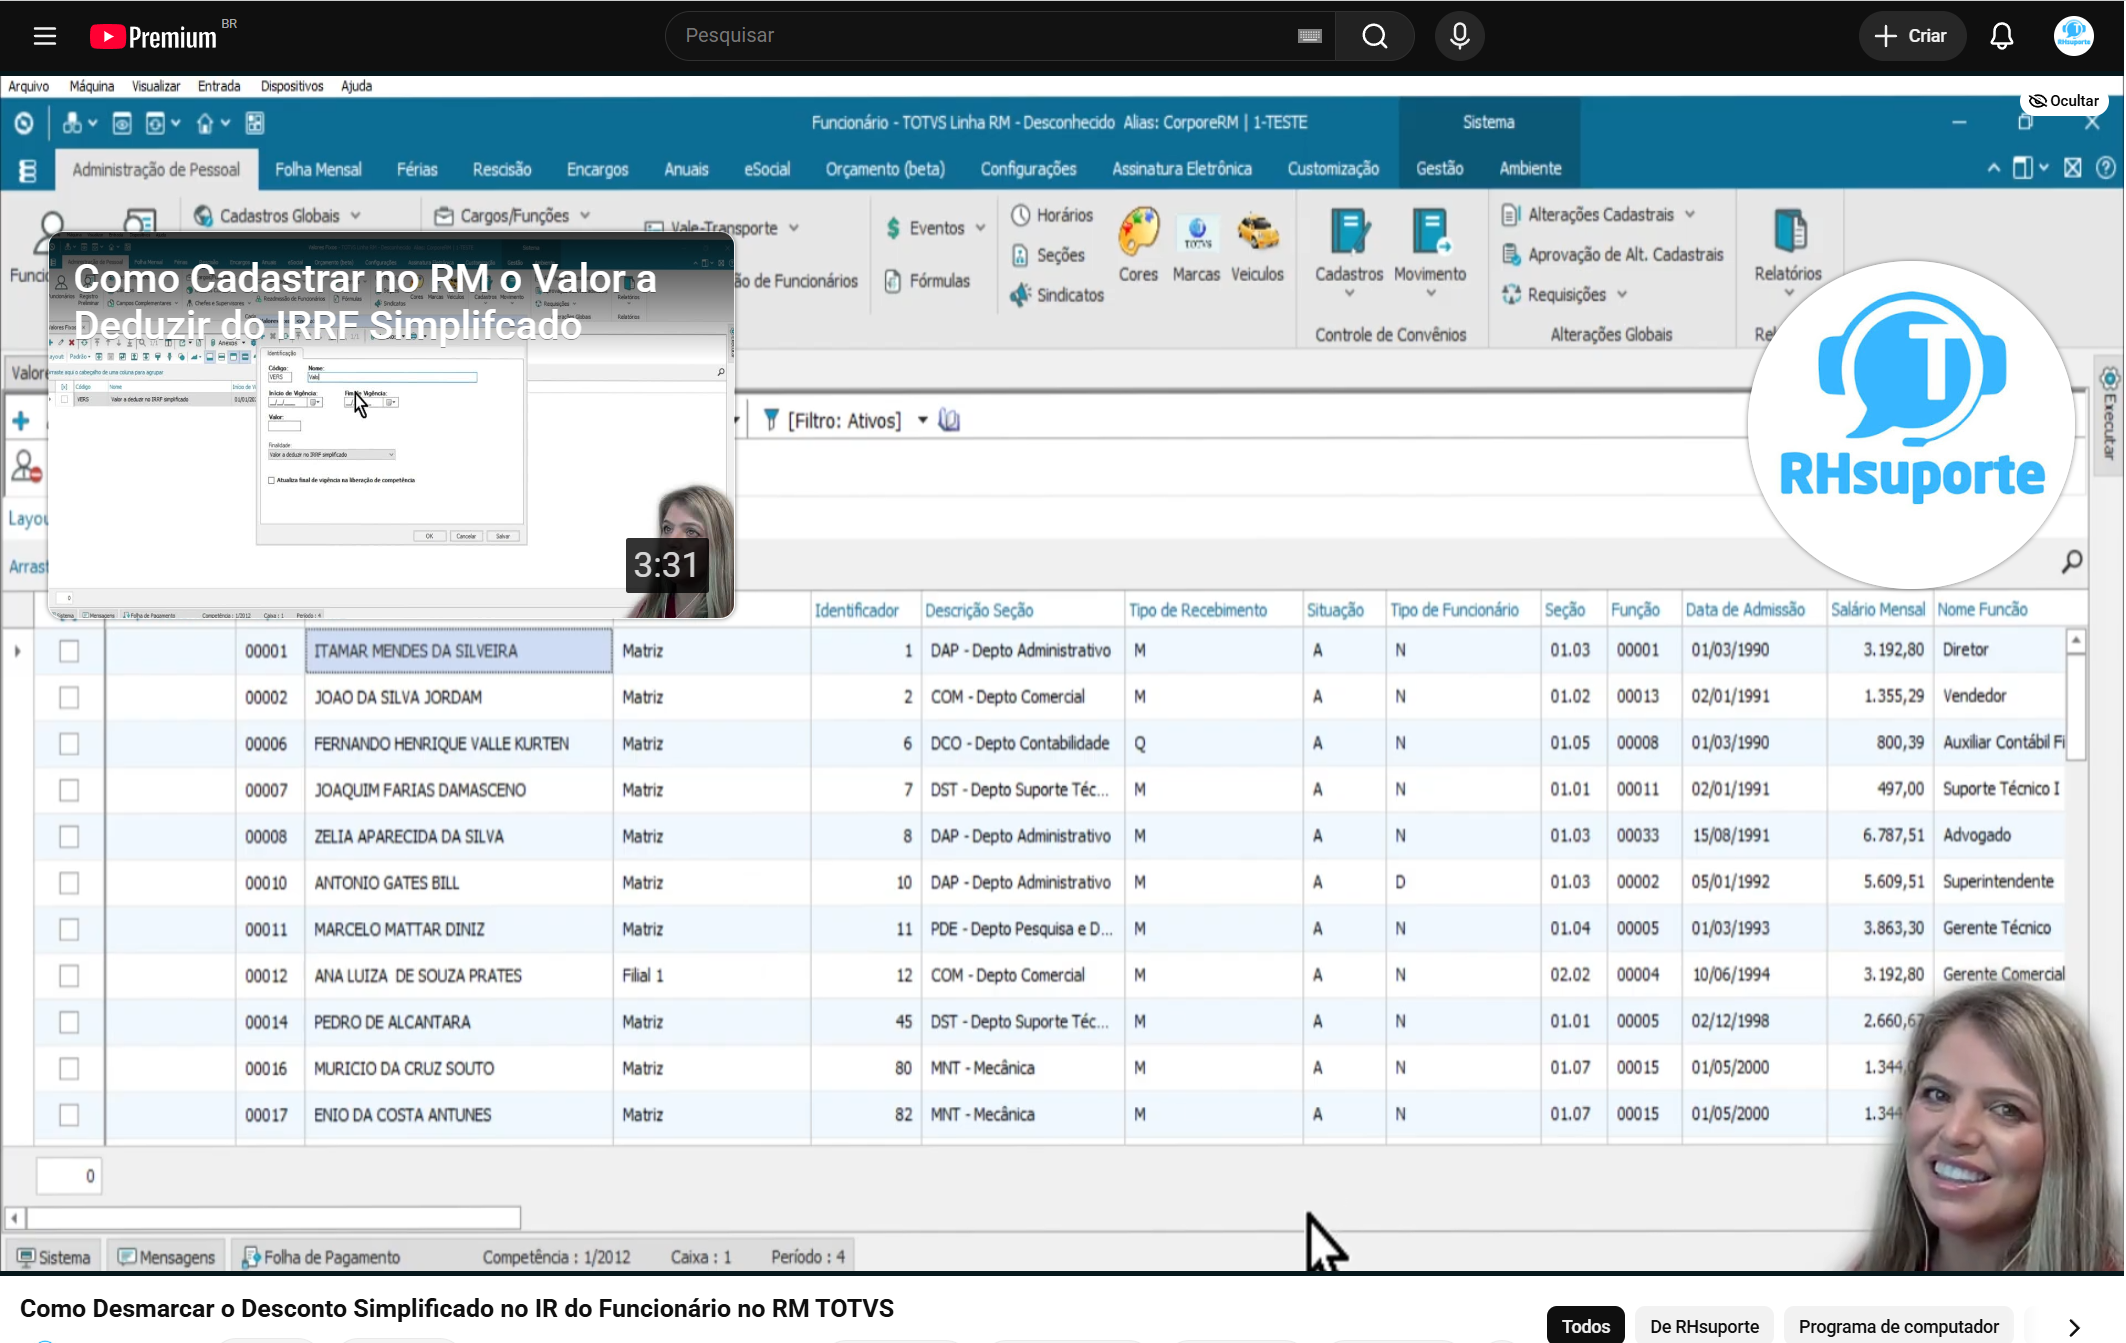
Task: Open the Veículos taxi icon
Action: click(1257, 233)
